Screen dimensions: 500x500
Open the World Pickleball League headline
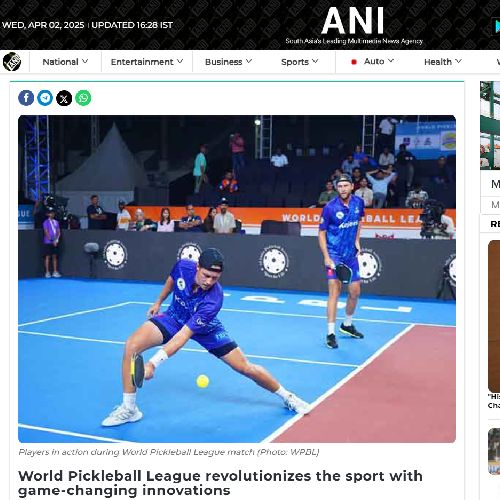[220, 483]
